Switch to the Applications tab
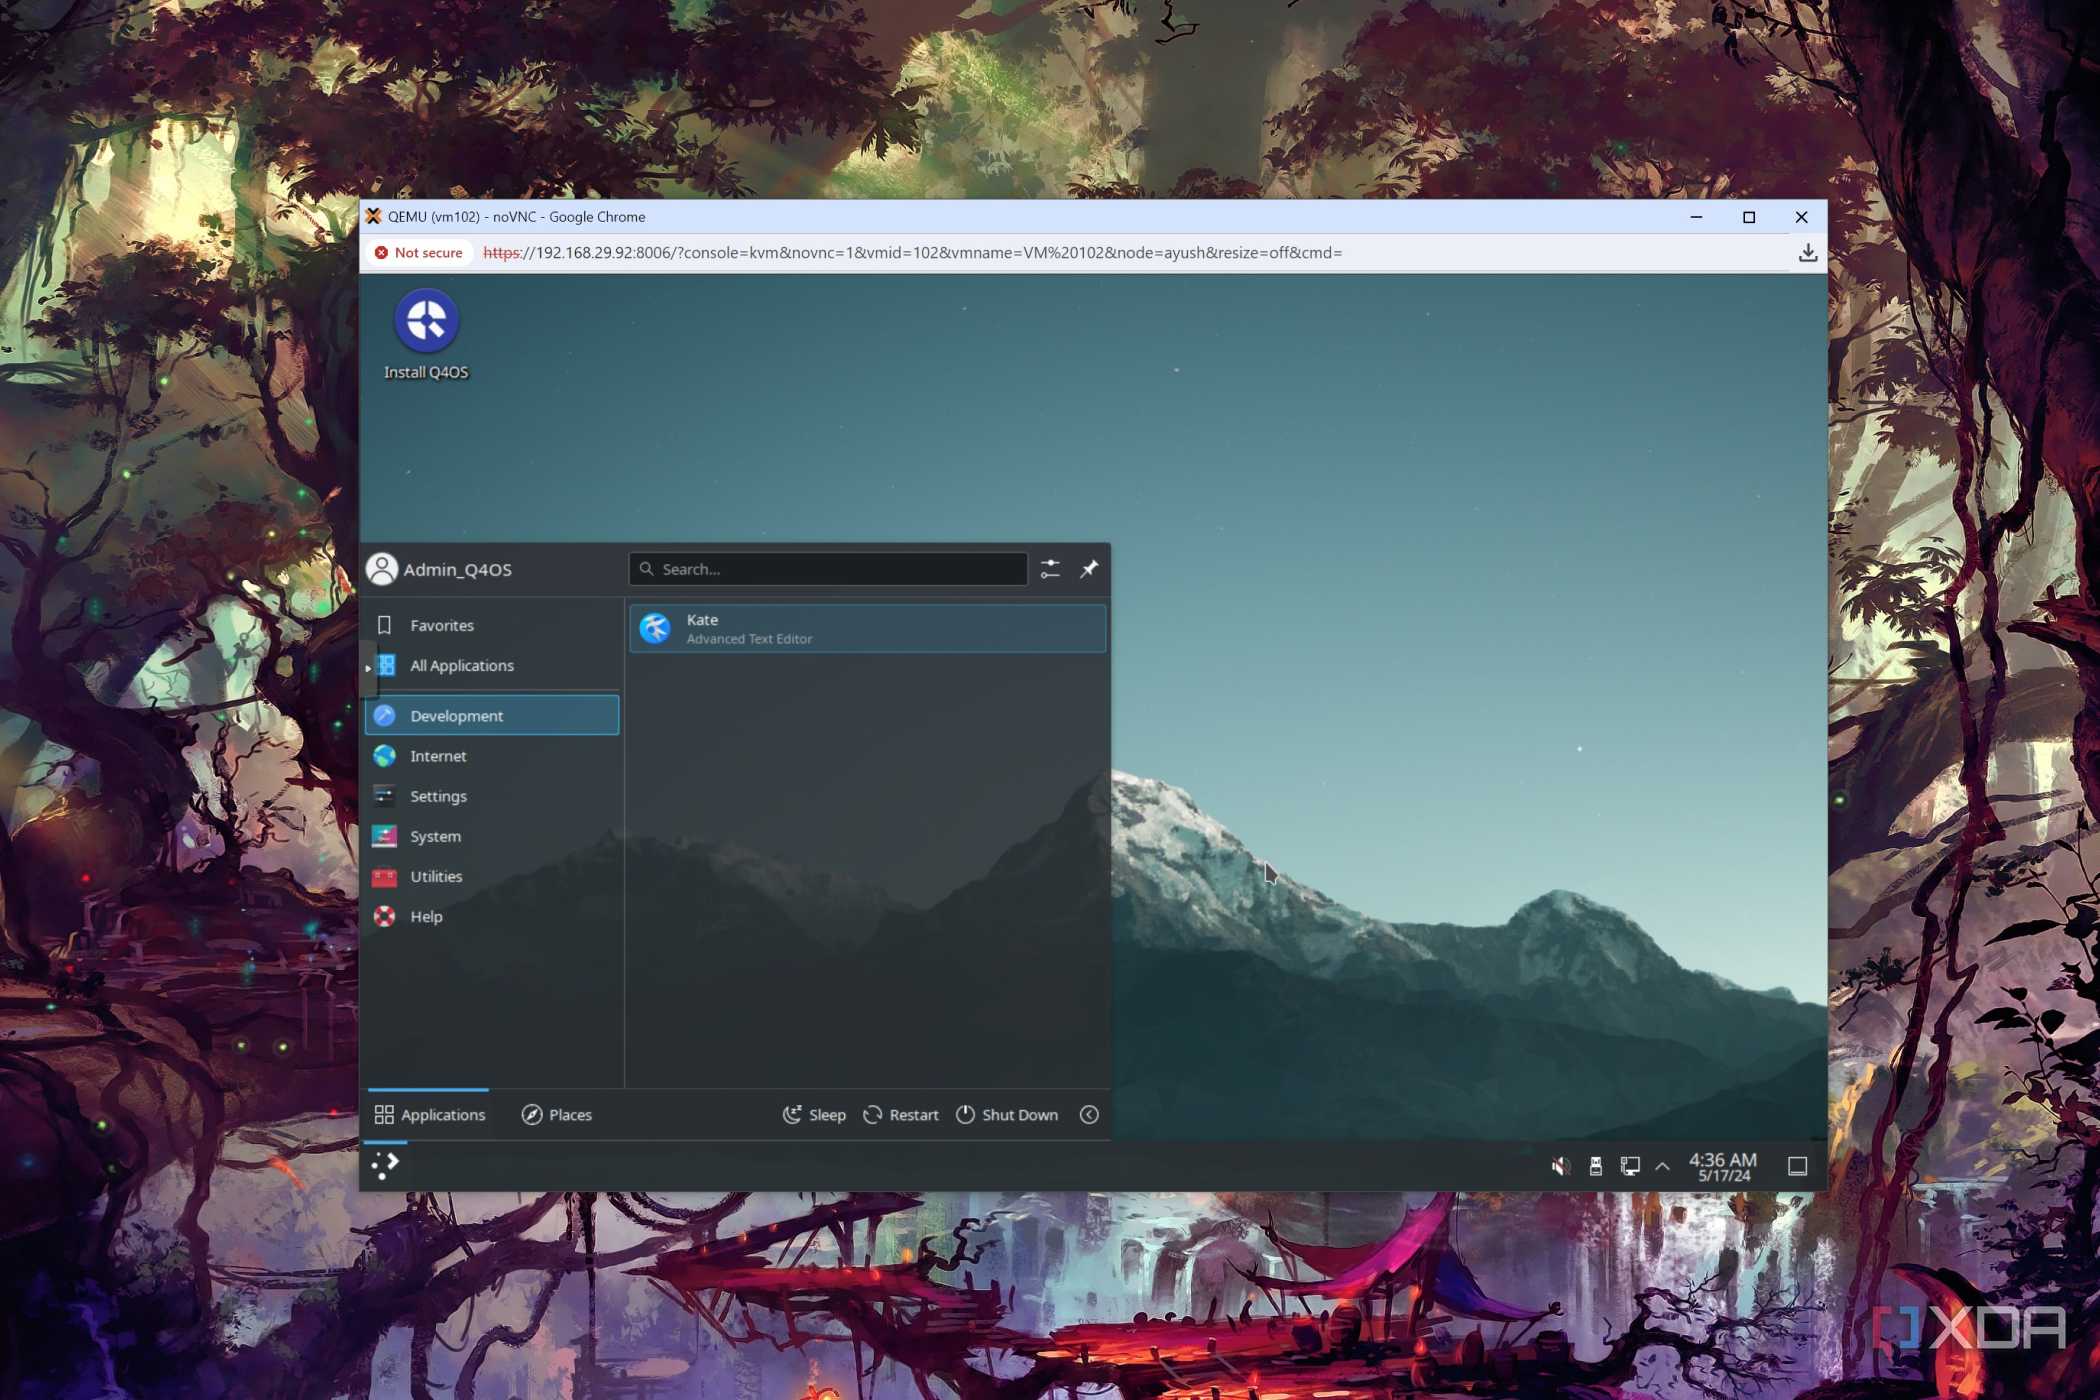Viewport: 2100px width, 1400px height. point(429,1114)
